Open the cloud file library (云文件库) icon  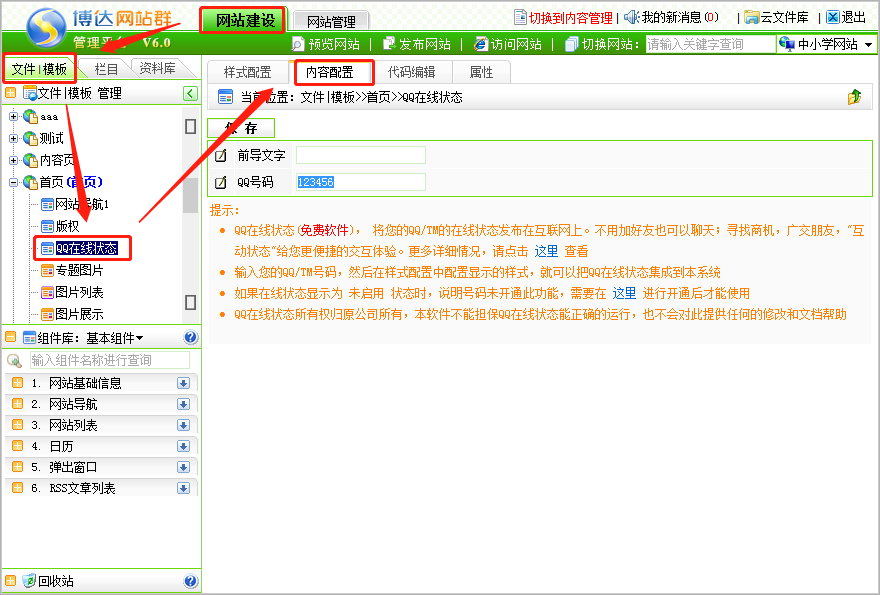pos(751,17)
